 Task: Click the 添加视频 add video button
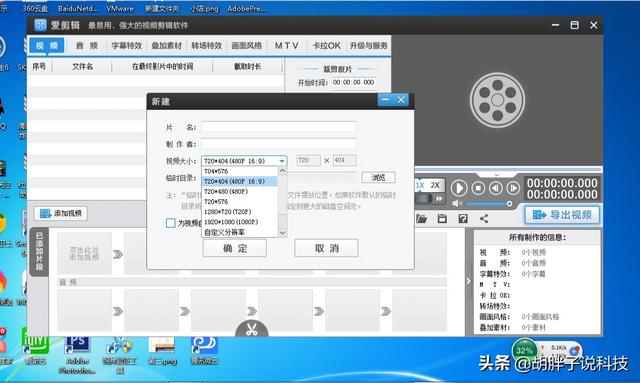60,213
